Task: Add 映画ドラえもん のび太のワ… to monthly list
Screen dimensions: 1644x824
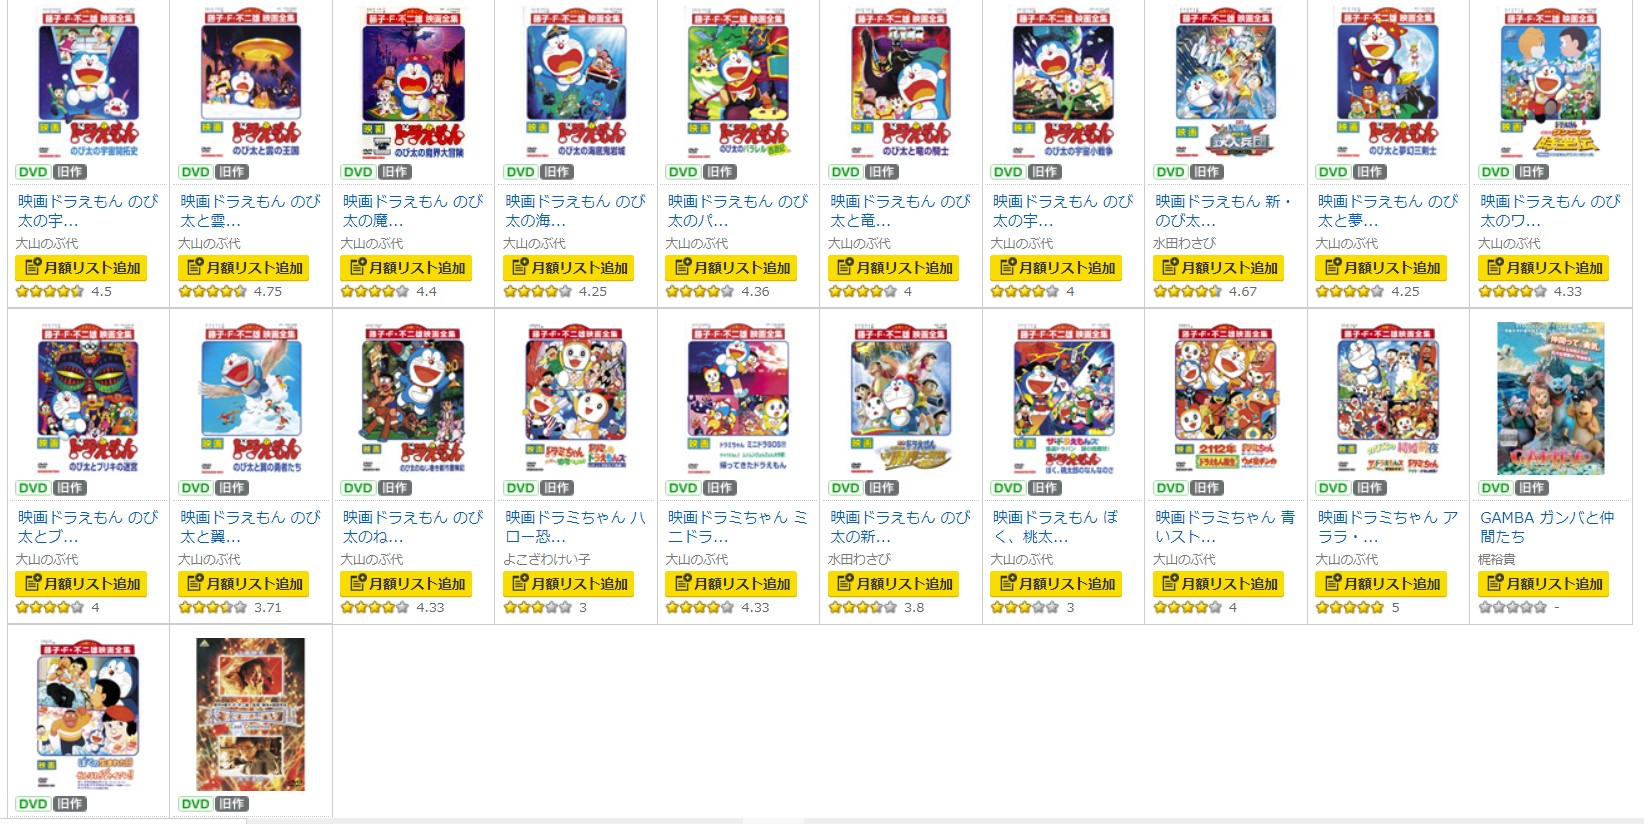Action: coord(1544,267)
